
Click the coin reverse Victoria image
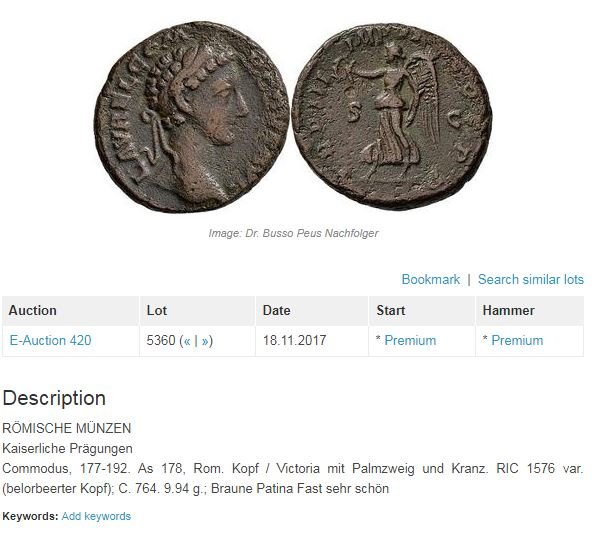tap(392, 116)
